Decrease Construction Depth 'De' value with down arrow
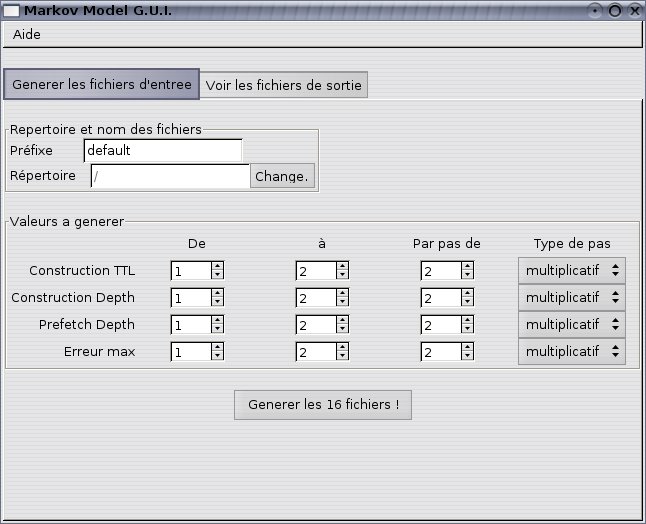 217,302
